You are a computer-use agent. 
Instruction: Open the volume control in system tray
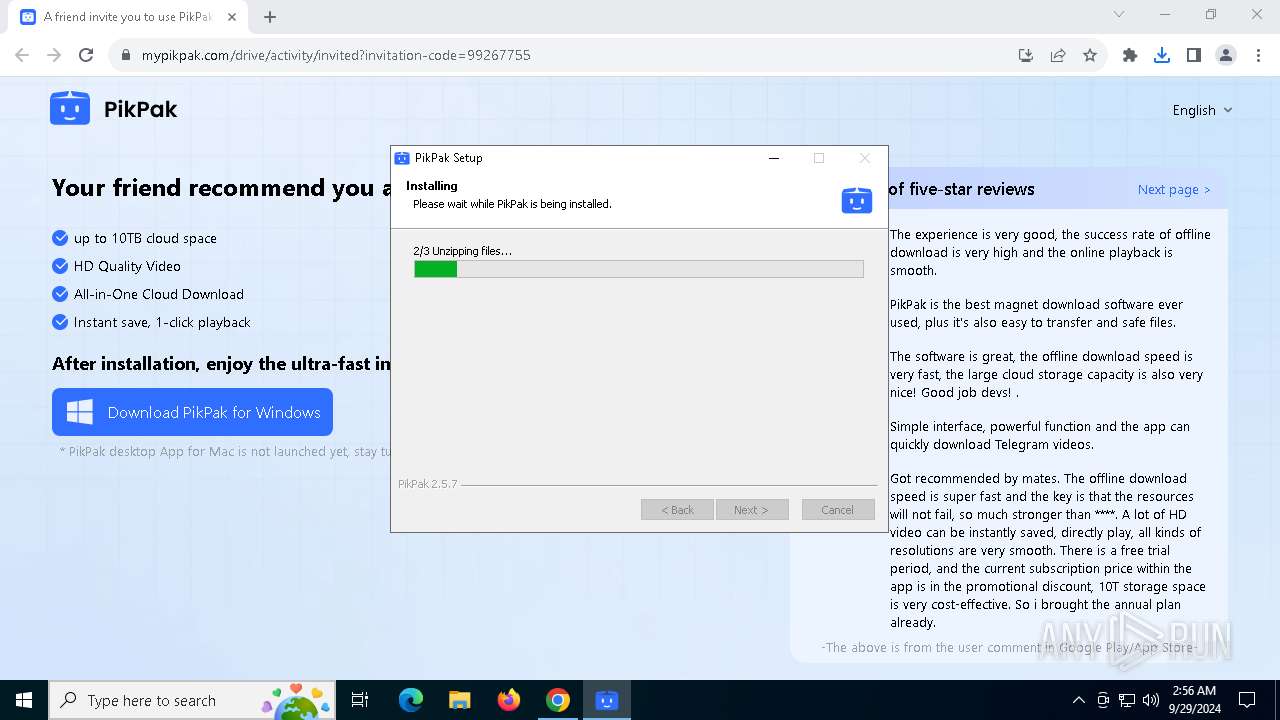(1151, 700)
